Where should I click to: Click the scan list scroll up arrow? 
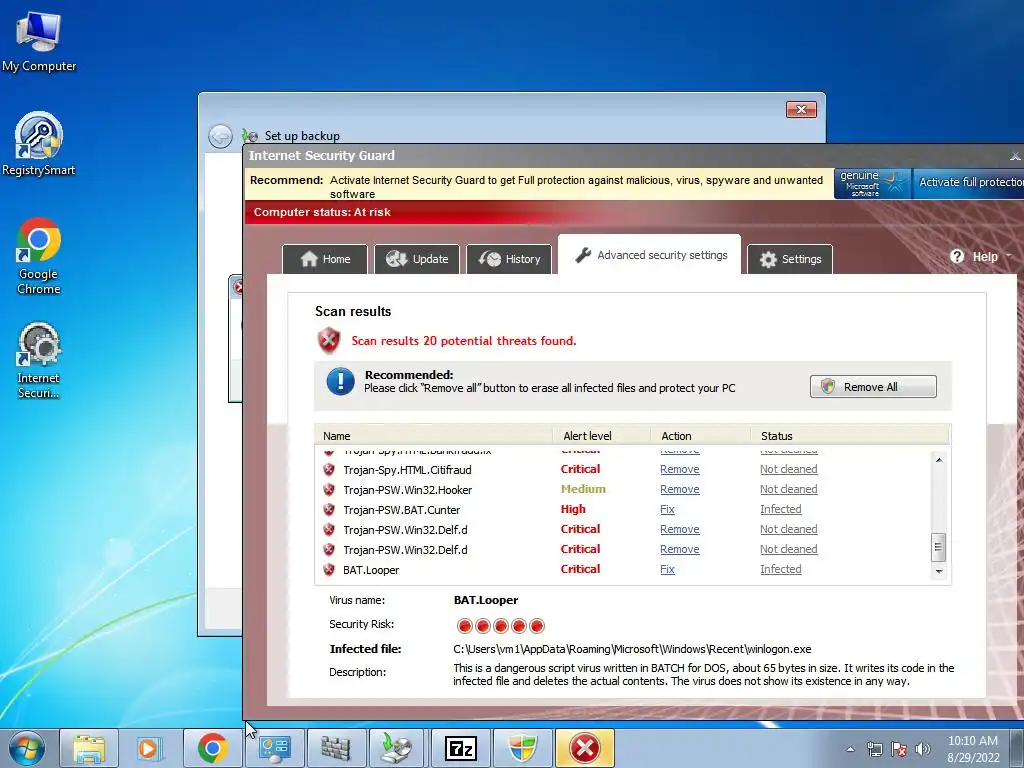click(x=938, y=460)
